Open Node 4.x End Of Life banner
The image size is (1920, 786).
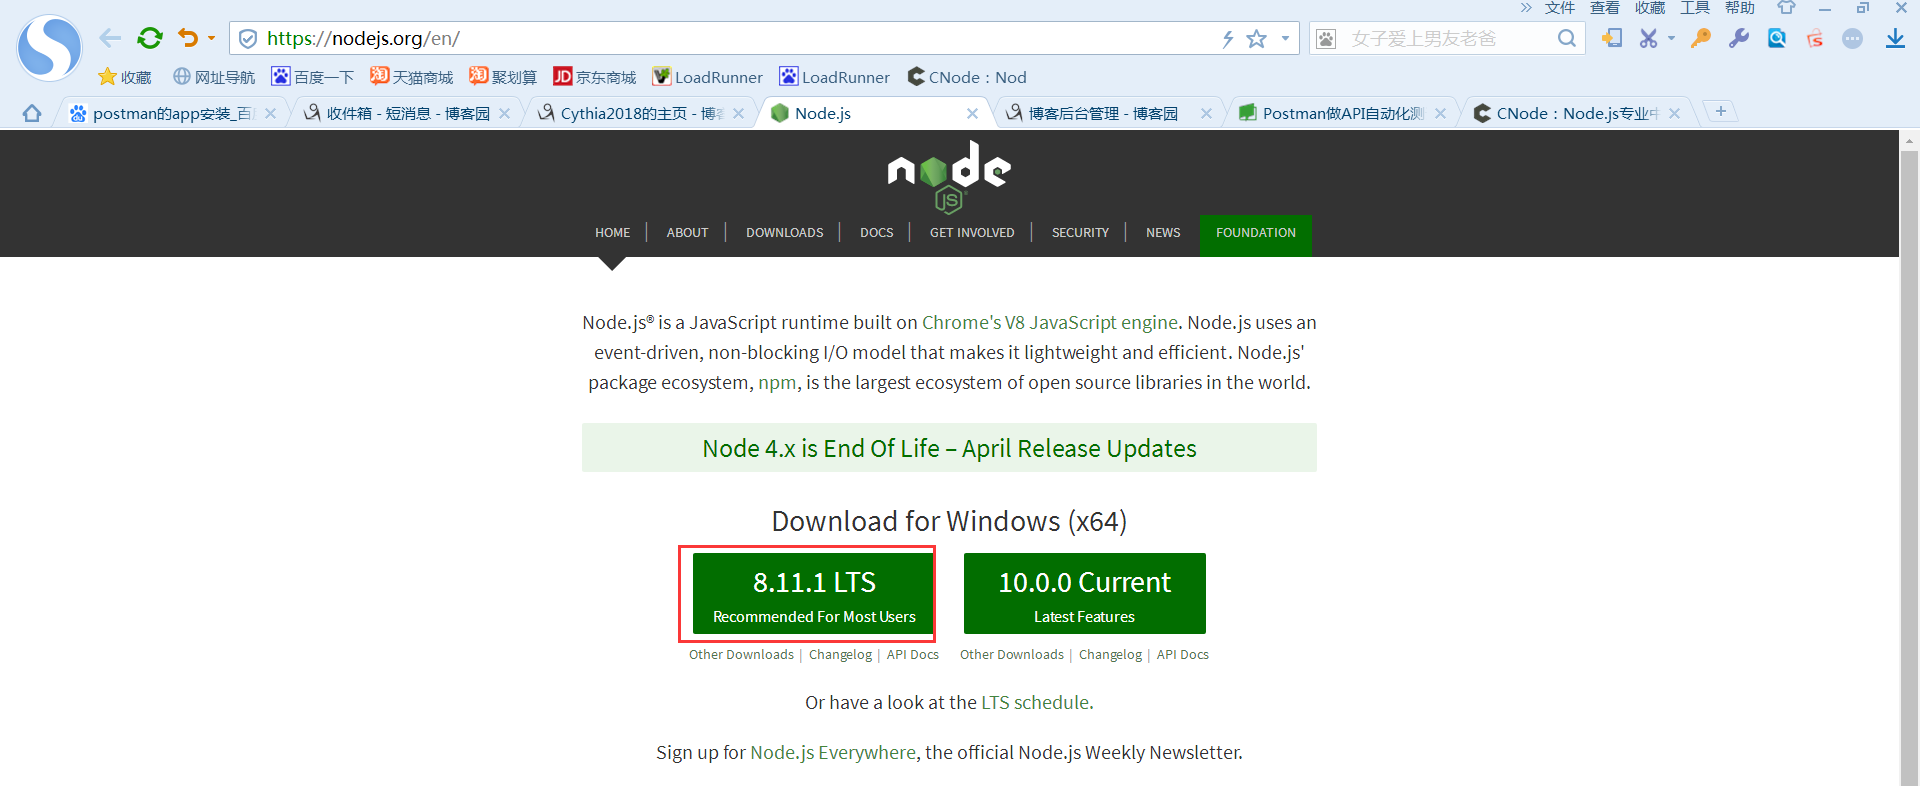(x=949, y=448)
